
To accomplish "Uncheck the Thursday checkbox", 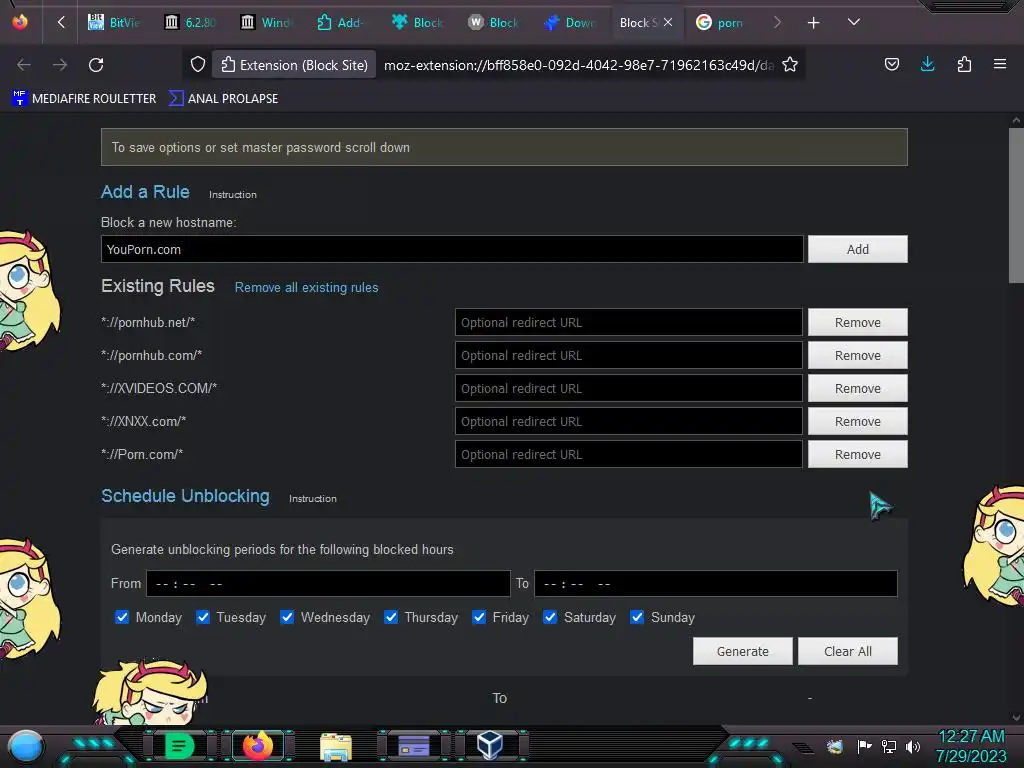I will coord(391,617).
